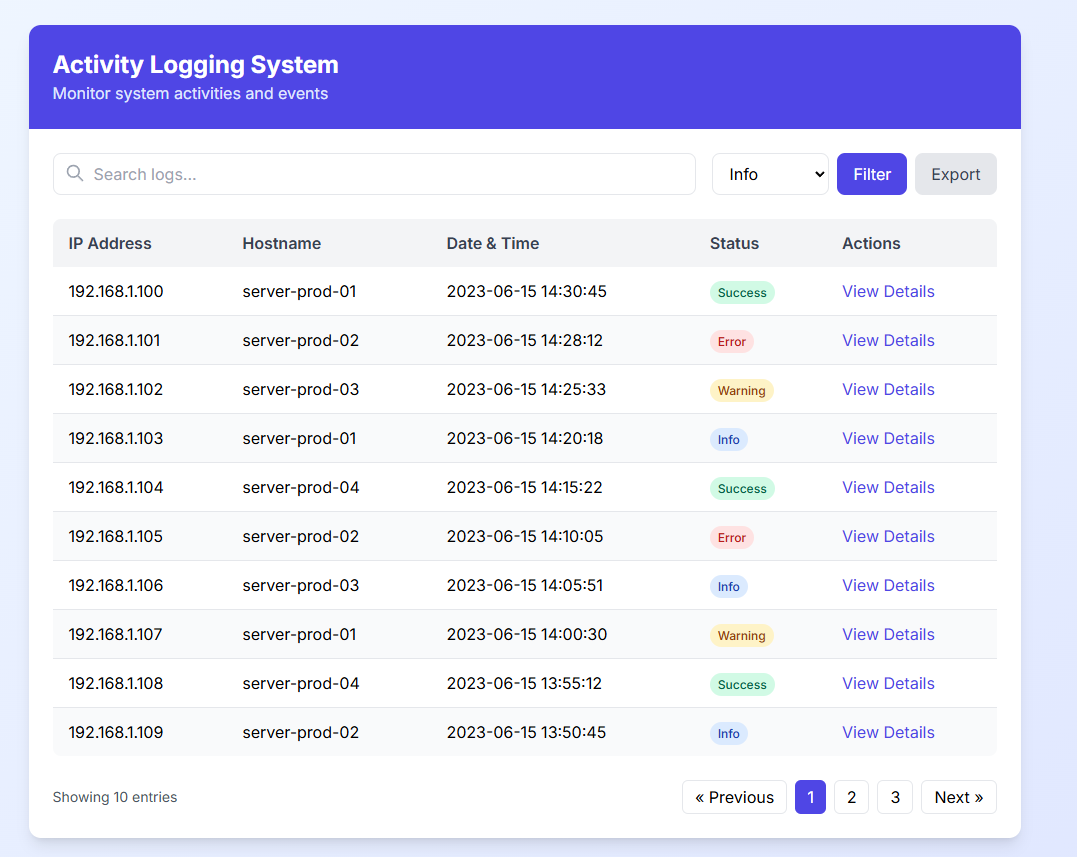Click timestamp 2023-06-15 14:05:51
This screenshot has height=857, width=1077.
(525, 585)
